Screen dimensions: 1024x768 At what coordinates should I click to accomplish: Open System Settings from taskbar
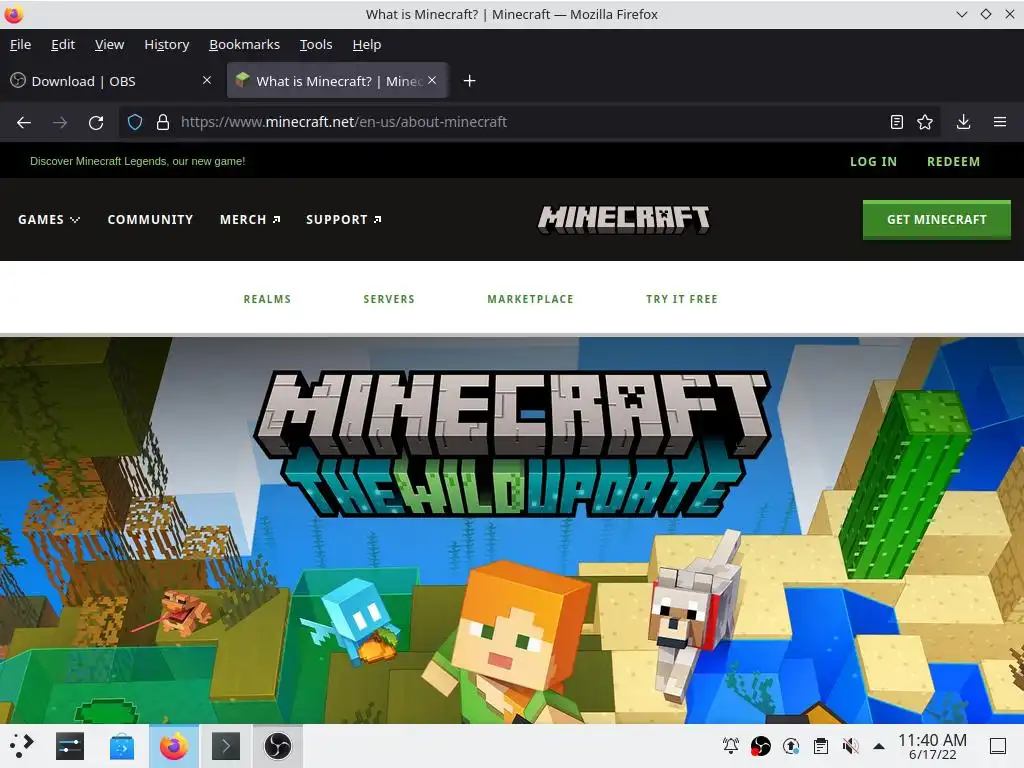click(70, 746)
